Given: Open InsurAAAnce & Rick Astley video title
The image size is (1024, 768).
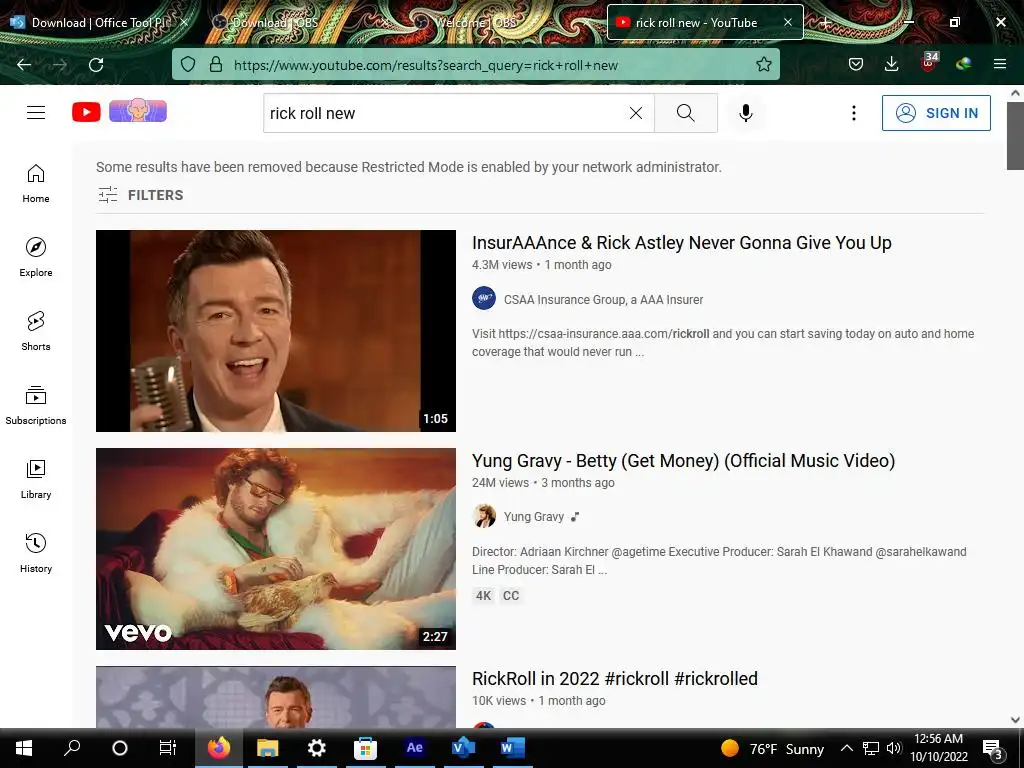Looking at the screenshot, I should pos(681,243).
